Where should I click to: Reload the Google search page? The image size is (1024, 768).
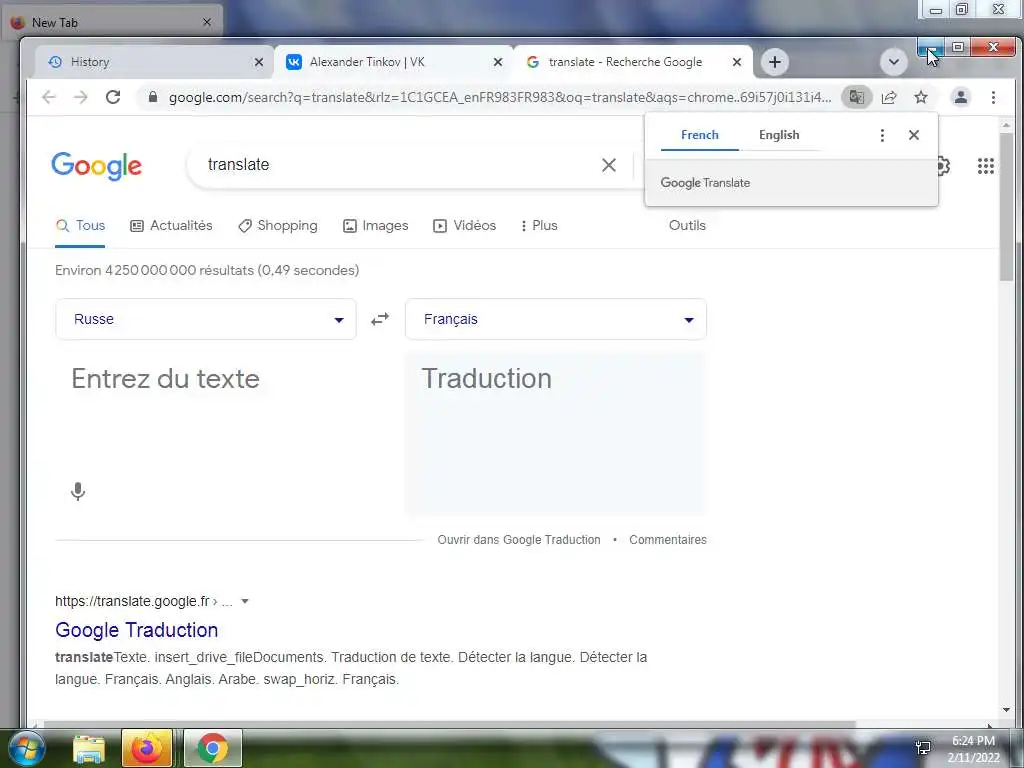click(x=113, y=97)
